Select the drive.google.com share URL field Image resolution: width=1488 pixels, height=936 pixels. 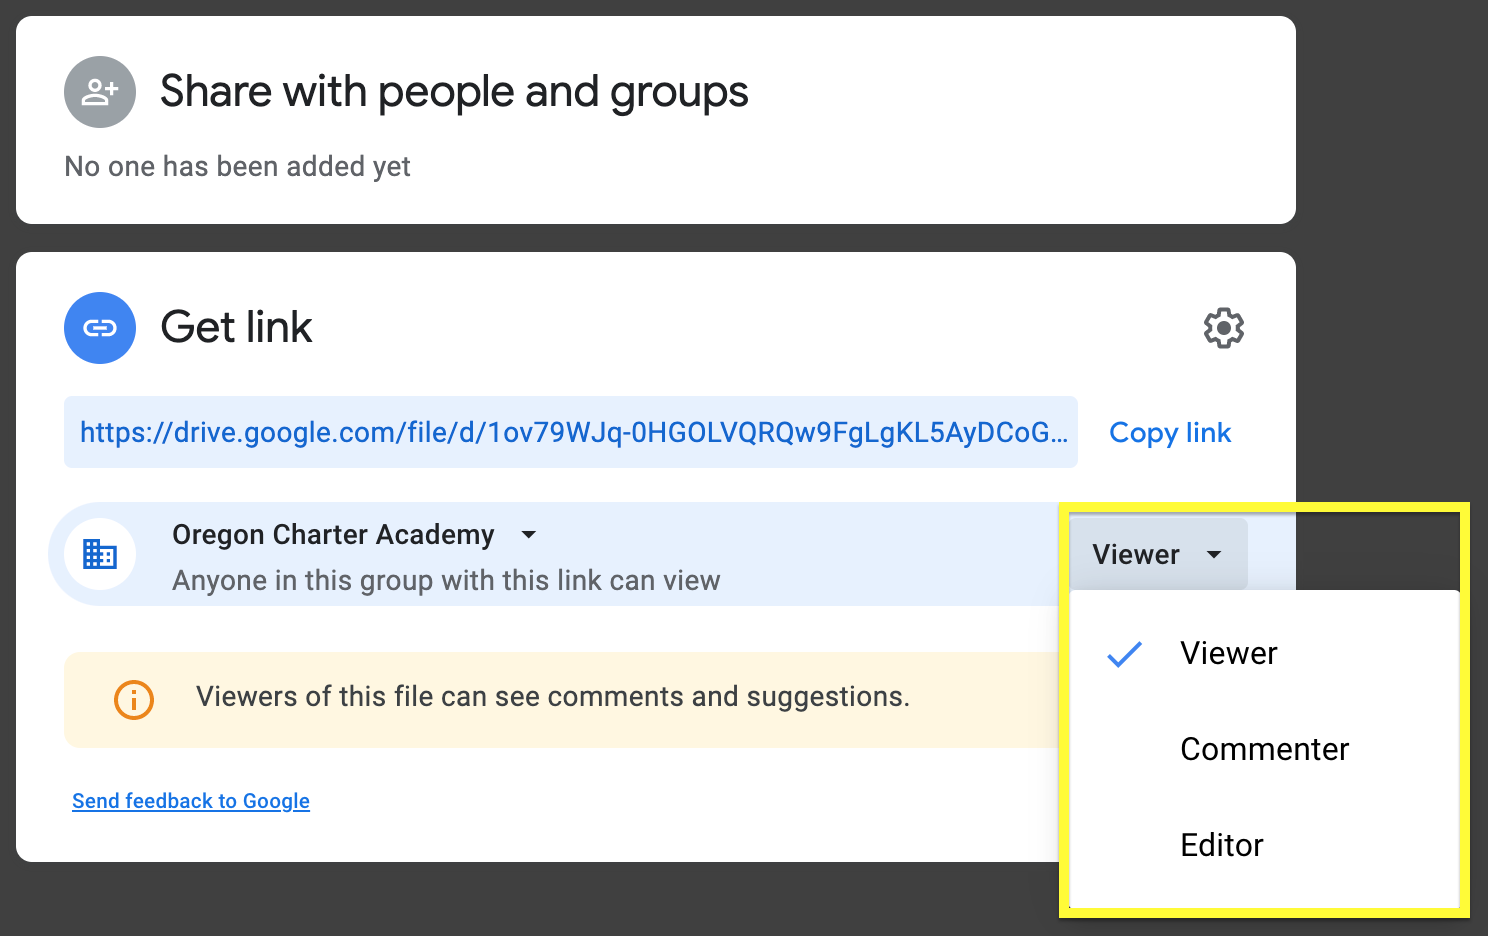571,432
